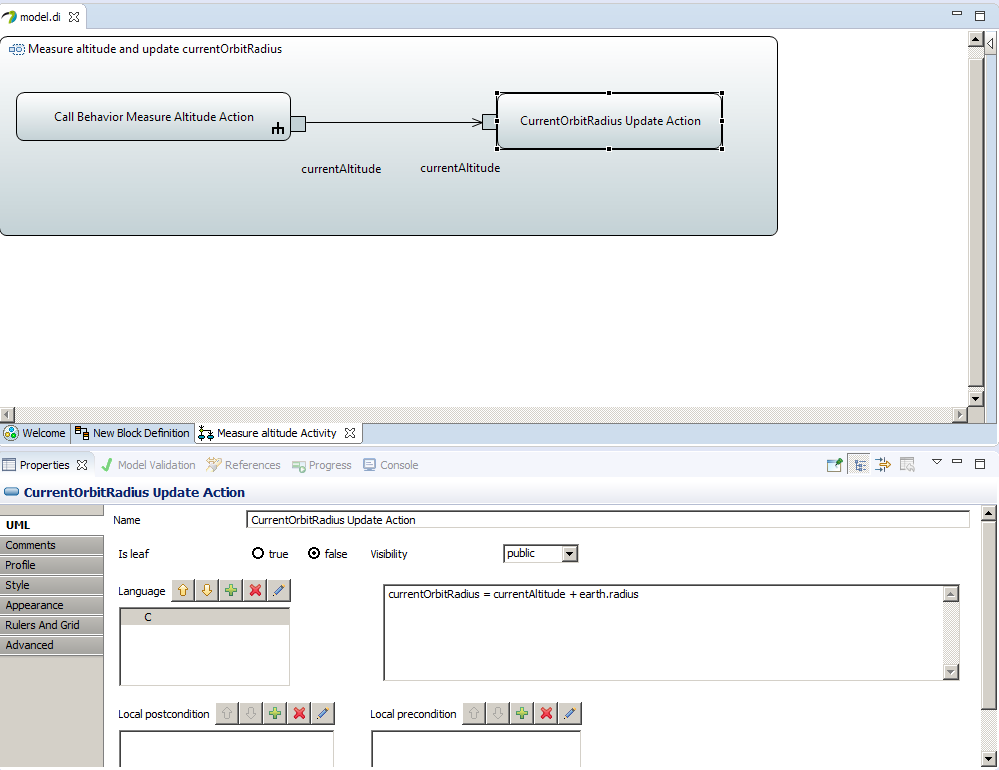Click body text area scroll down arrow
This screenshot has width=999, height=770.
tap(951, 672)
